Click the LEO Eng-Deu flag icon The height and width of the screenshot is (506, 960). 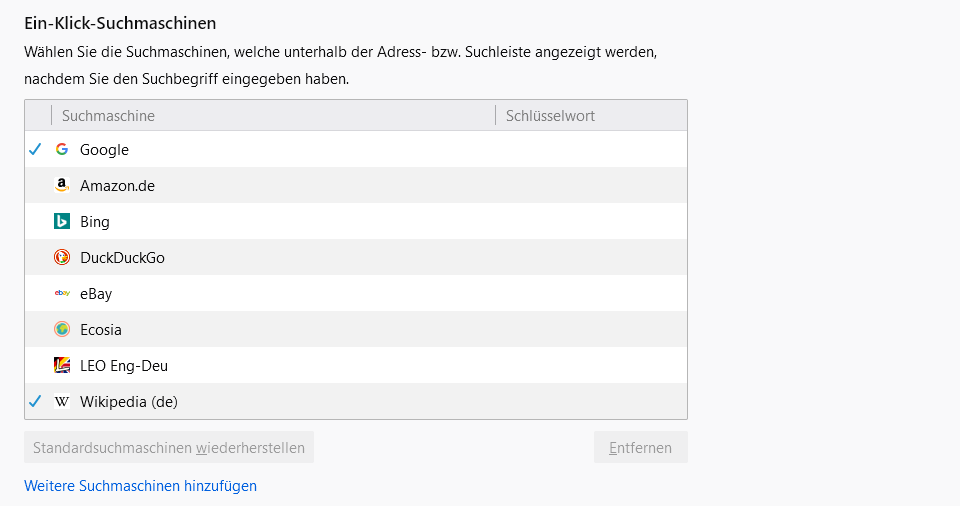pyautogui.click(x=62, y=365)
